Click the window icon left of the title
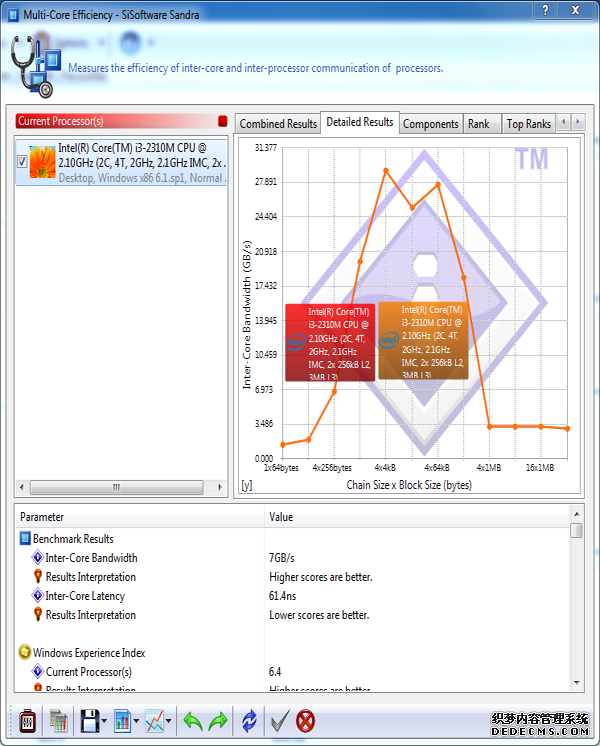This screenshot has height=746, width=600. pos(14,15)
